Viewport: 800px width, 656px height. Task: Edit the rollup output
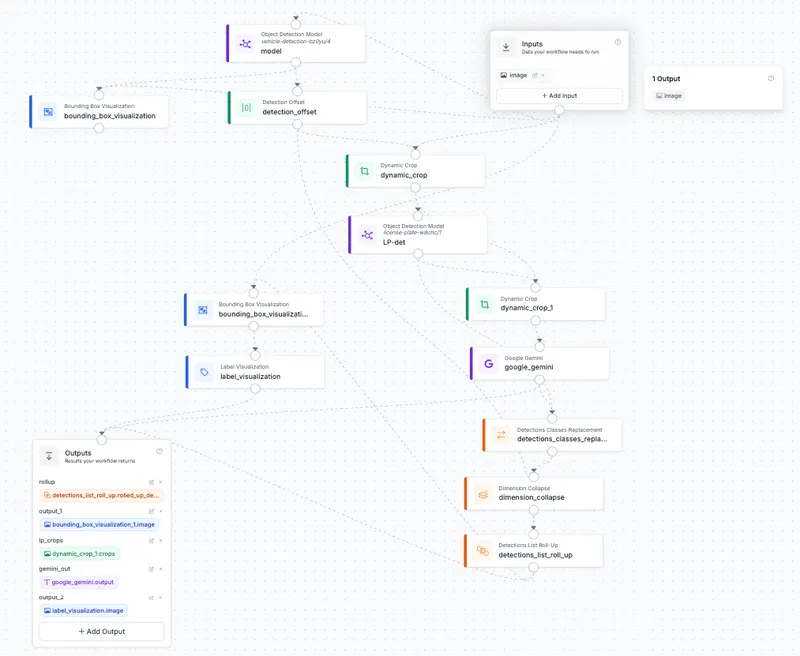[152, 482]
